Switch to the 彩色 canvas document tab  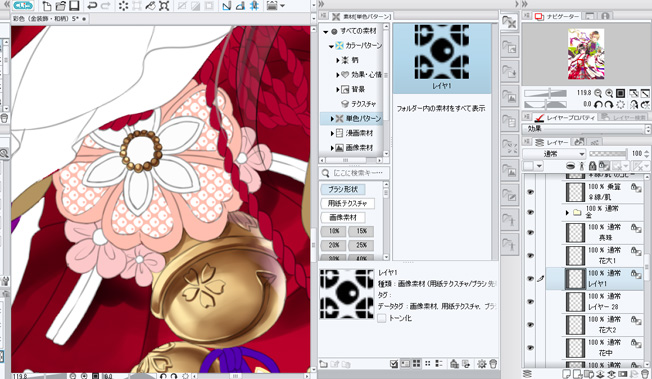click(49, 19)
